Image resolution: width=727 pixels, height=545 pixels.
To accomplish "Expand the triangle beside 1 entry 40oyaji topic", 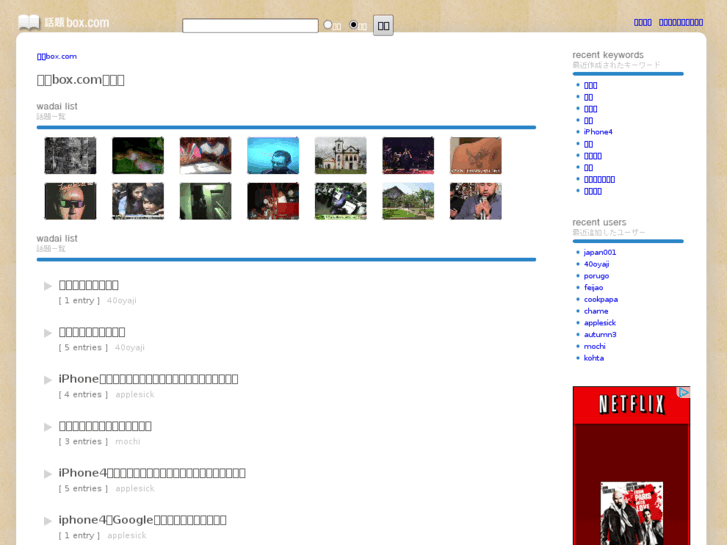I will pos(48,286).
